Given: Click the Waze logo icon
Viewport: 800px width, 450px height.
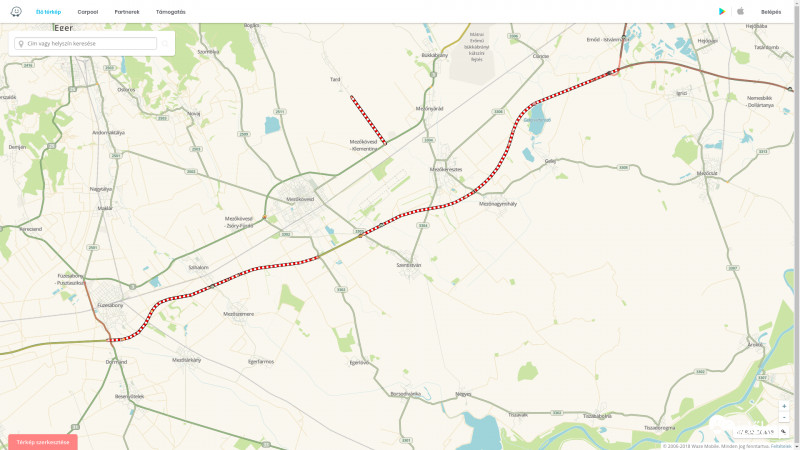Looking at the screenshot, I should coord(16,11).
